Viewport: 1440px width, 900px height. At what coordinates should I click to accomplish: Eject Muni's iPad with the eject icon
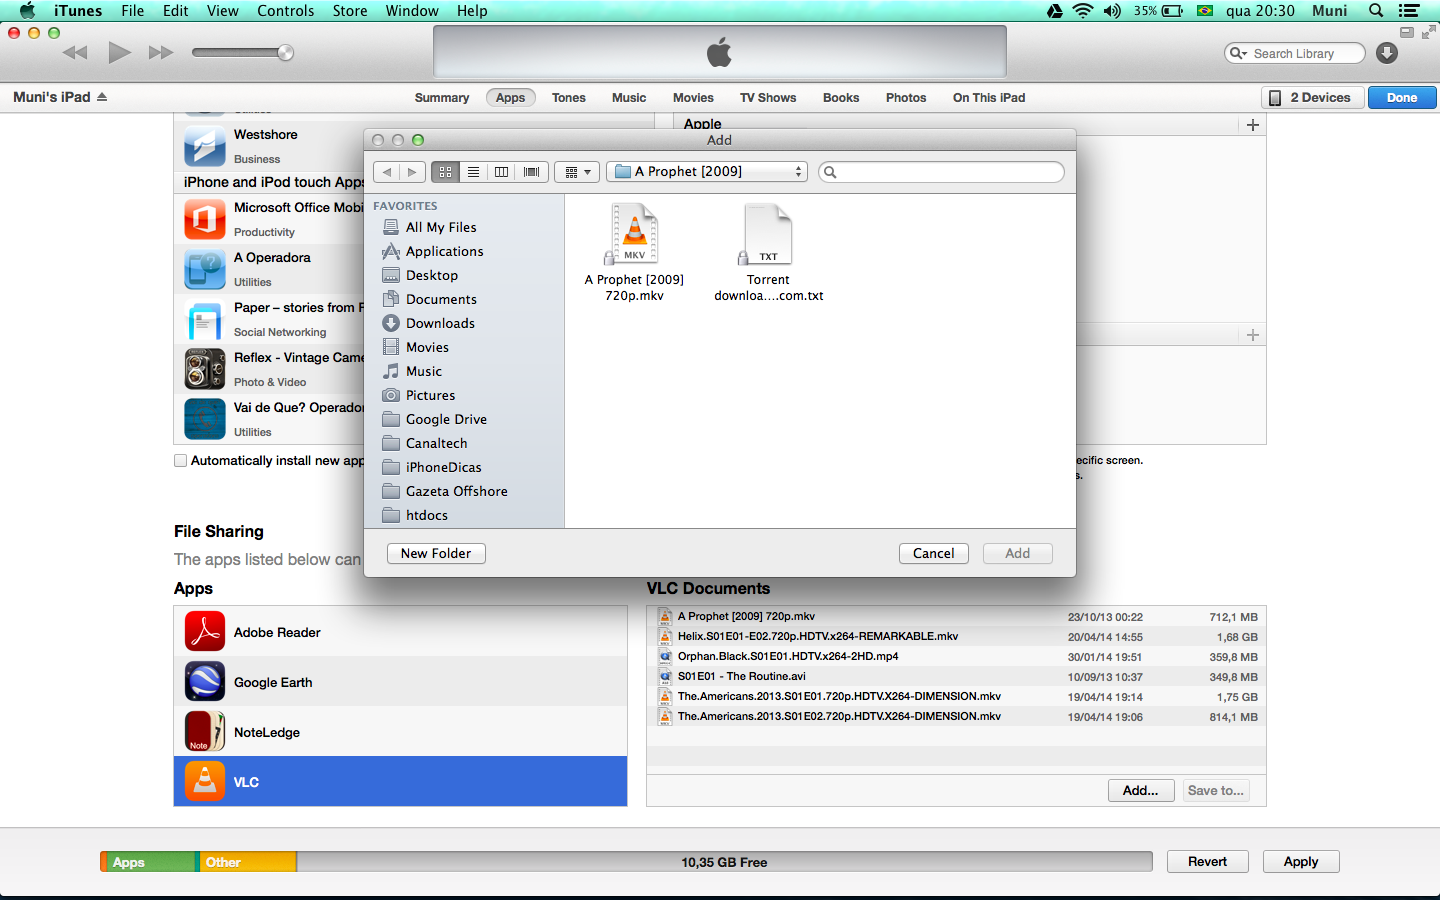point(102,97)
